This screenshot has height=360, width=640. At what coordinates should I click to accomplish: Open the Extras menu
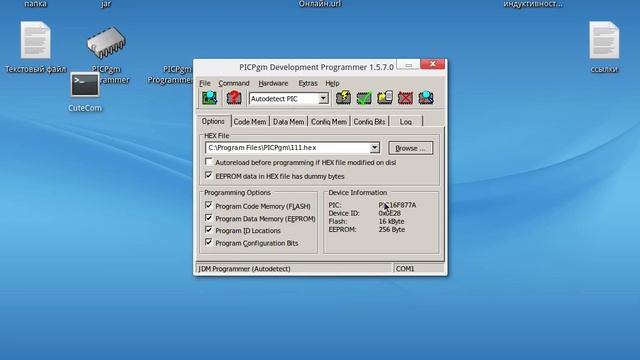308,83
